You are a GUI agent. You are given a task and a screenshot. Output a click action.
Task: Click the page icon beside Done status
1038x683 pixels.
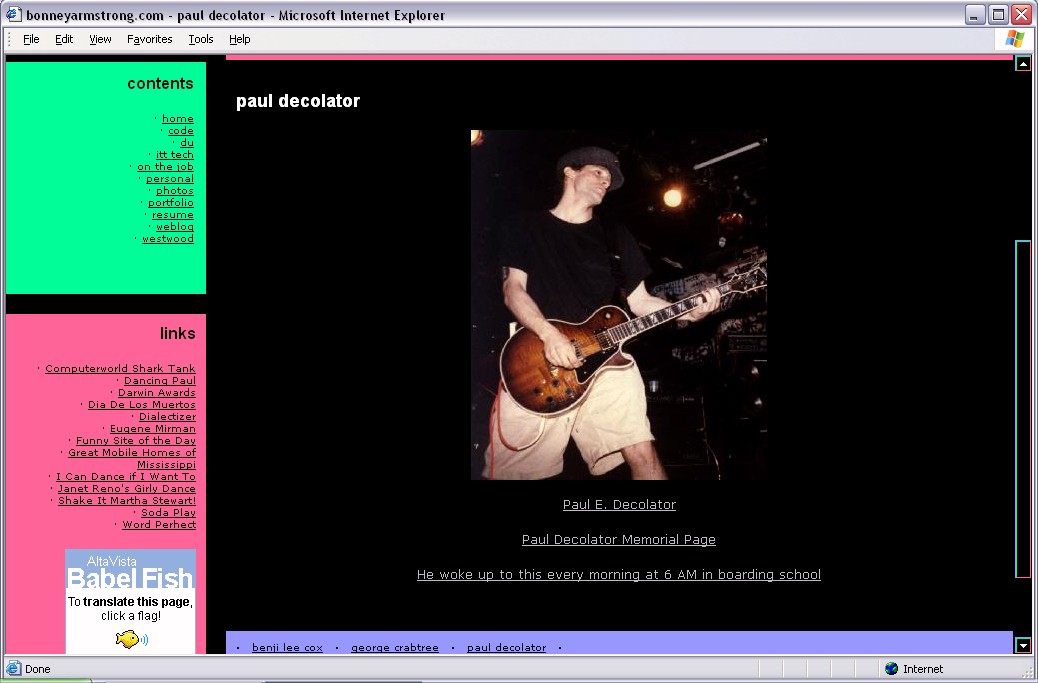click(x=13, y=669)
